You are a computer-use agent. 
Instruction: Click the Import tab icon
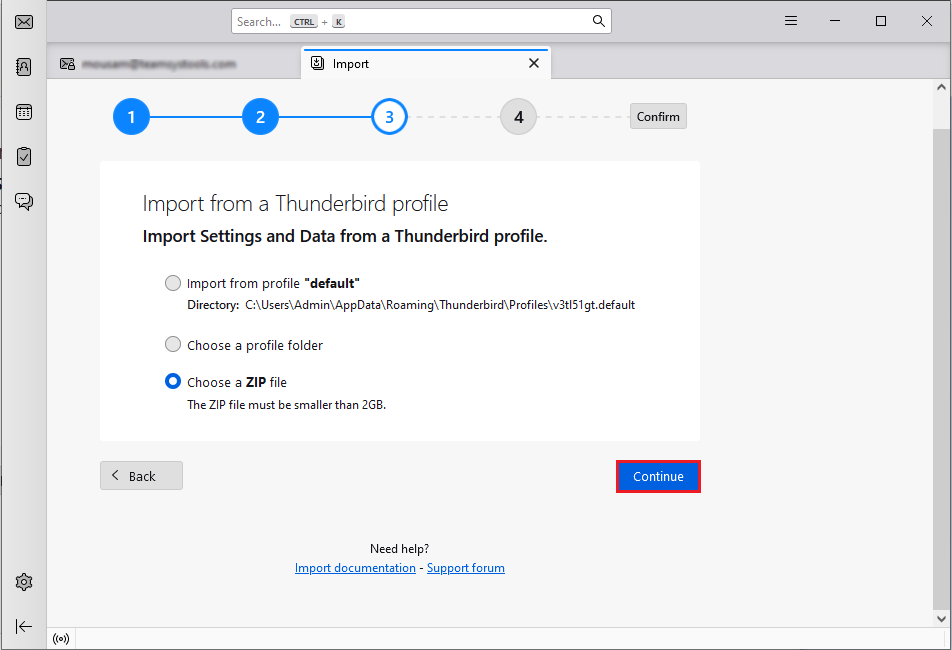[317, 63]
